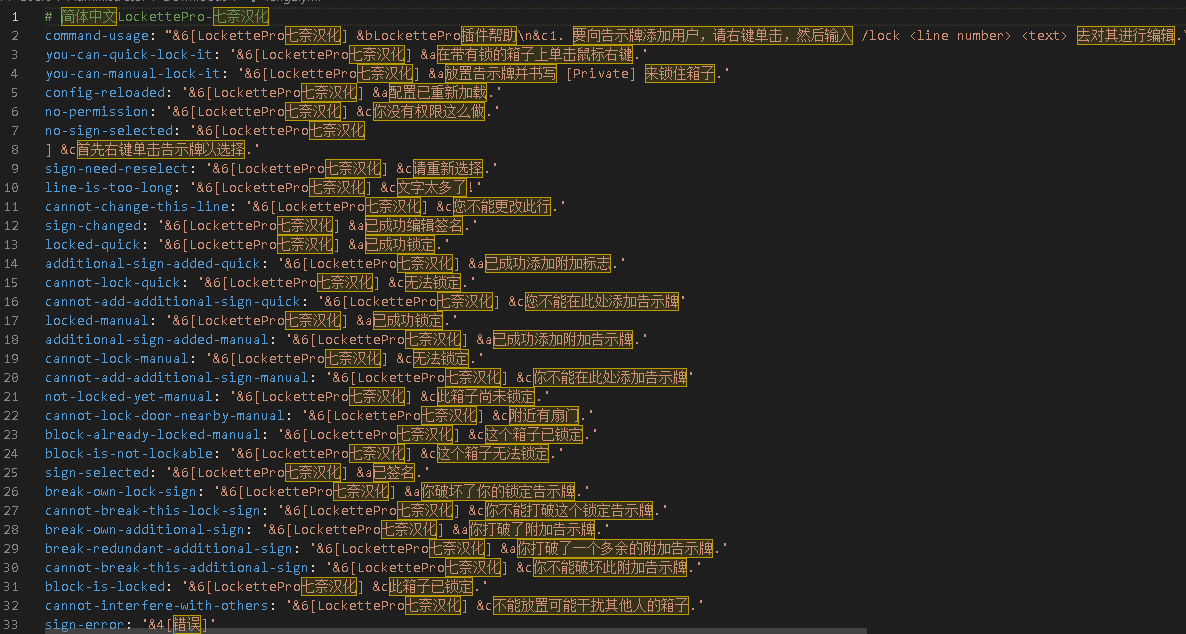Image resolution: width=1186 pixels, height=634 pixels.
Task: Place cursor on the key 'command-usage'
Action: click(96, 36)
